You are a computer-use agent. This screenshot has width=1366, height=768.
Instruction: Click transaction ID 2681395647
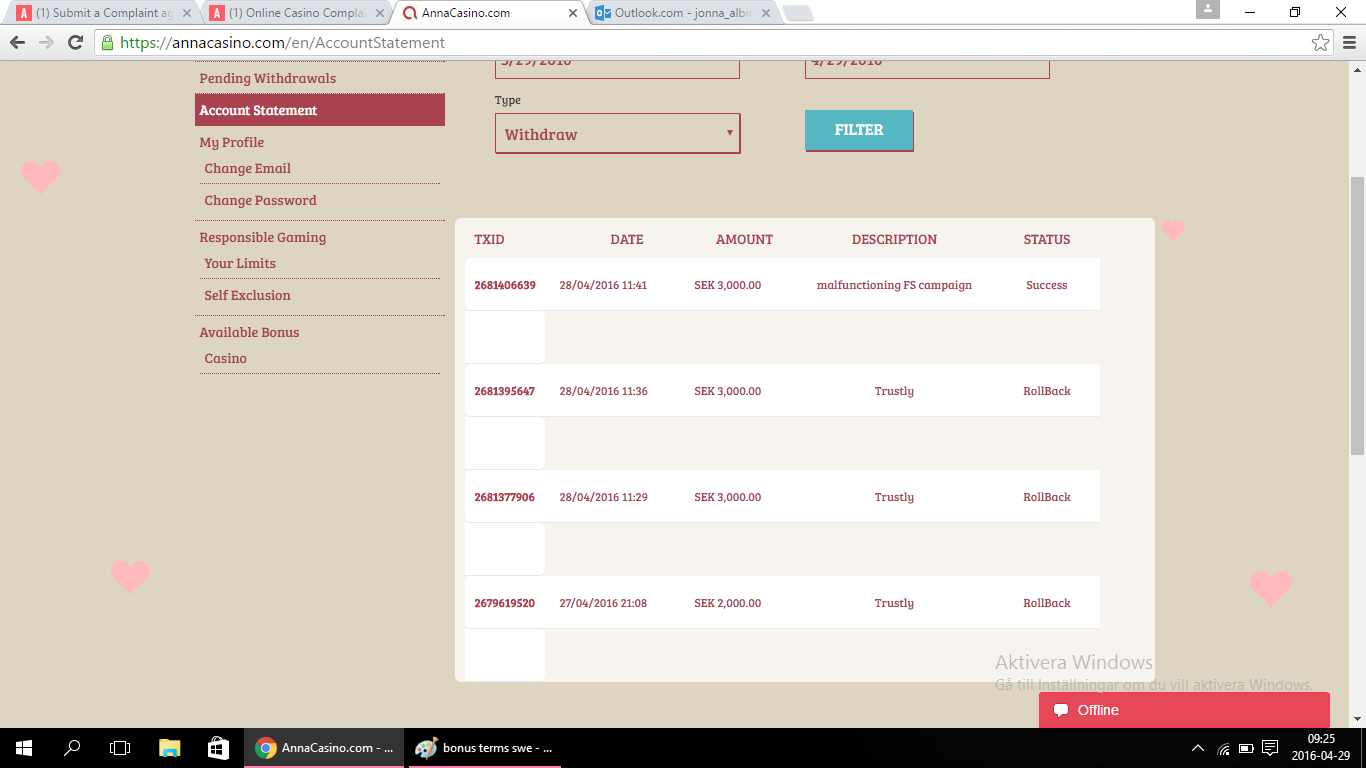pyautogui.click(x=505, y=391)
